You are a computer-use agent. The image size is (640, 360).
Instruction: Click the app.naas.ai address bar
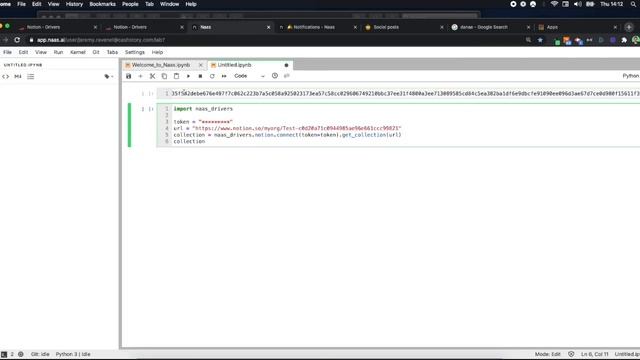pyautogui.click(x=101, y=40)
